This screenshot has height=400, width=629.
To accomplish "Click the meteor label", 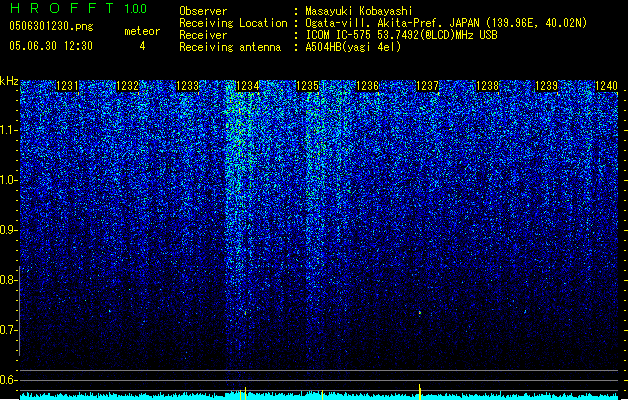I will (142, 31).
